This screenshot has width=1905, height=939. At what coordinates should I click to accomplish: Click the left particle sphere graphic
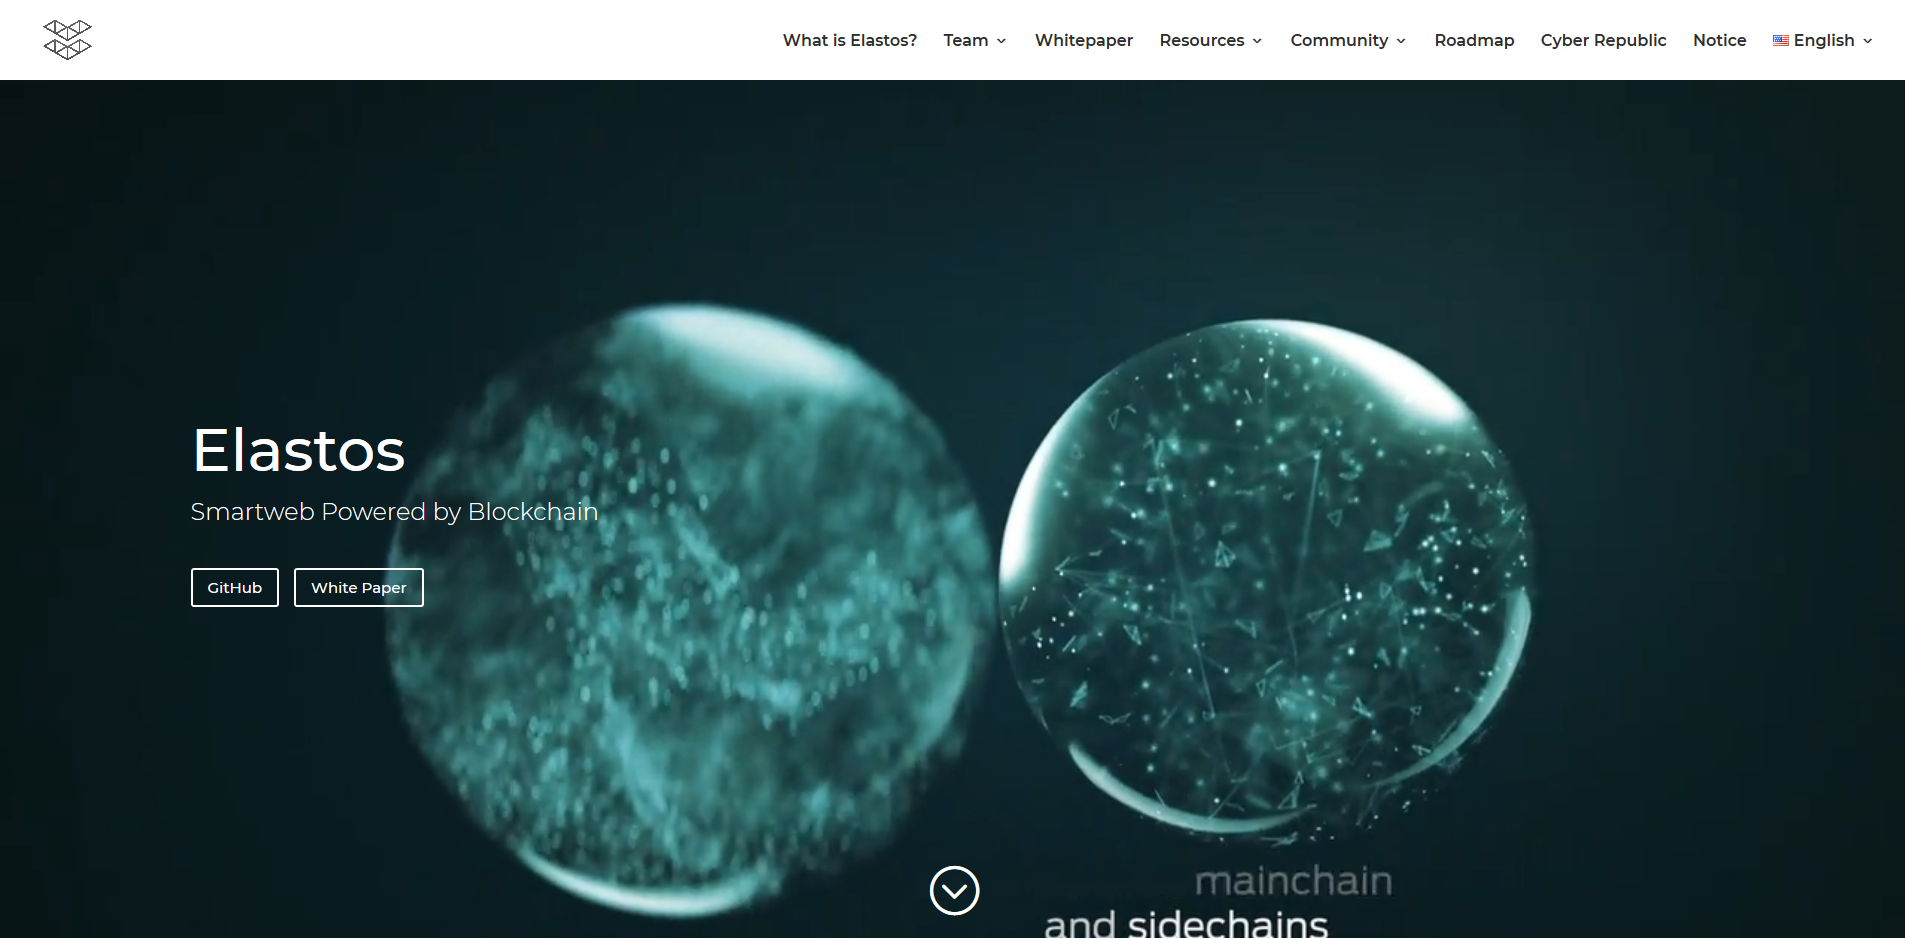(690, 610)
